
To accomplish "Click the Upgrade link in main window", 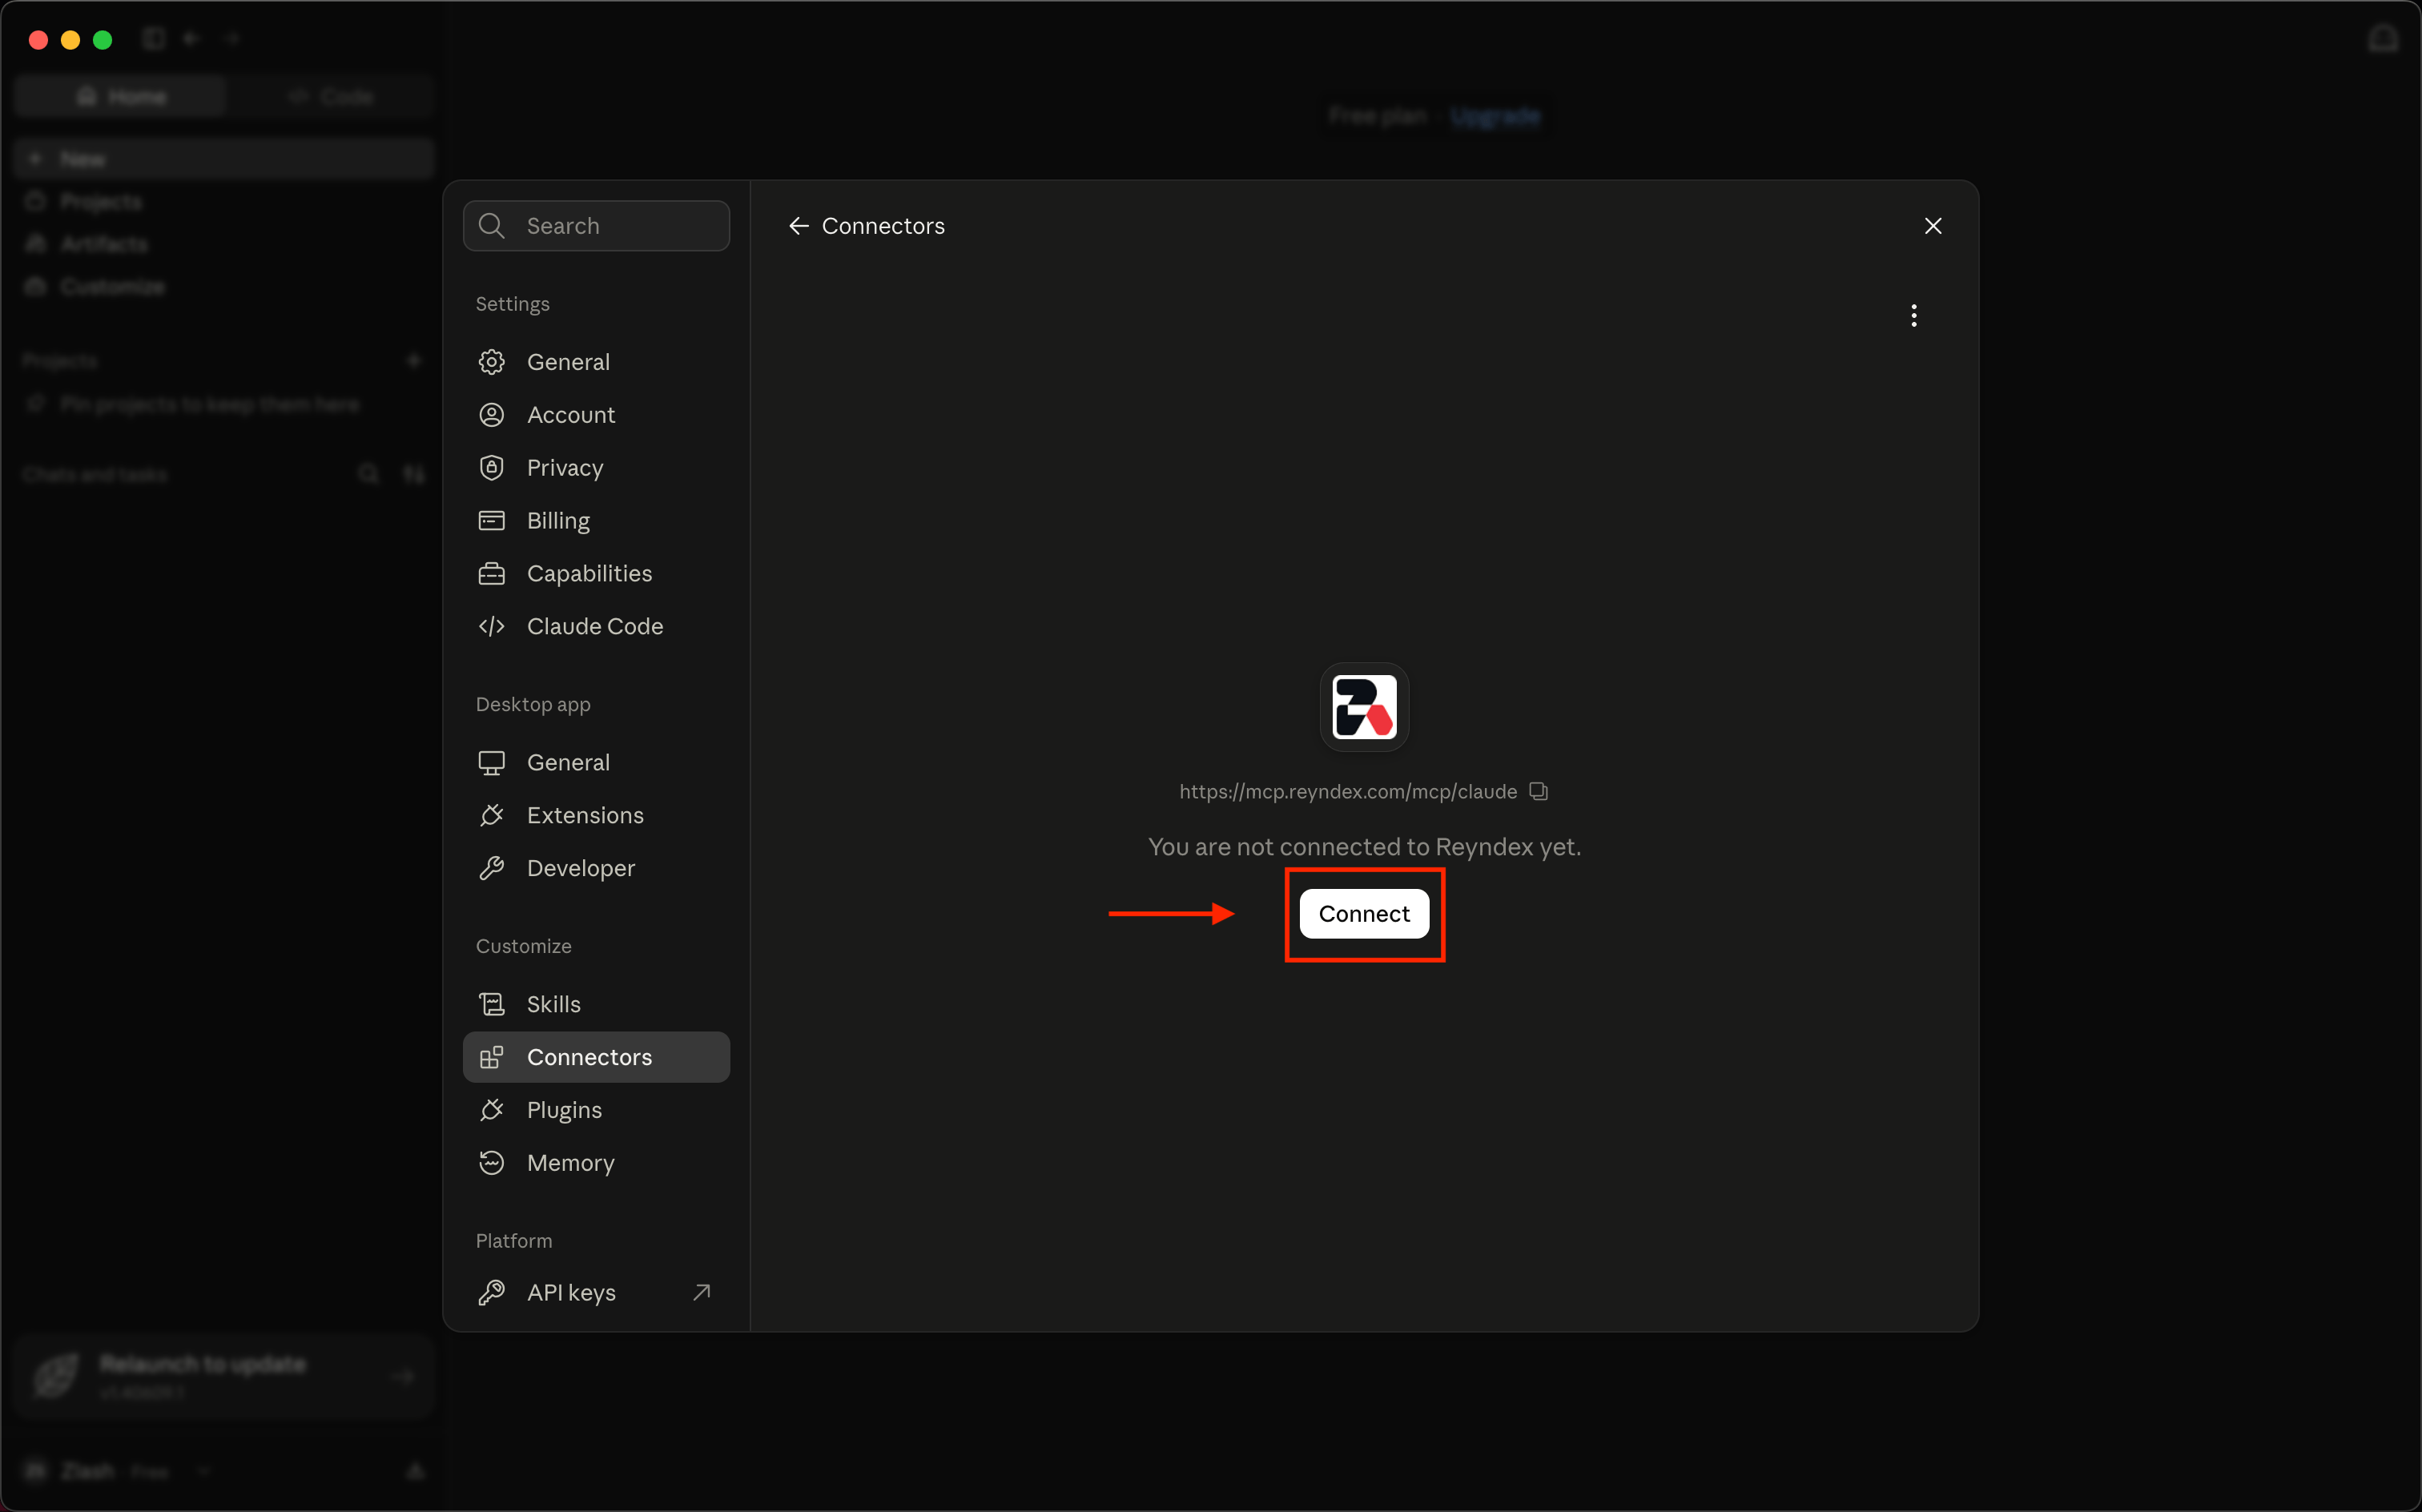I will [x=1495, y=117].
